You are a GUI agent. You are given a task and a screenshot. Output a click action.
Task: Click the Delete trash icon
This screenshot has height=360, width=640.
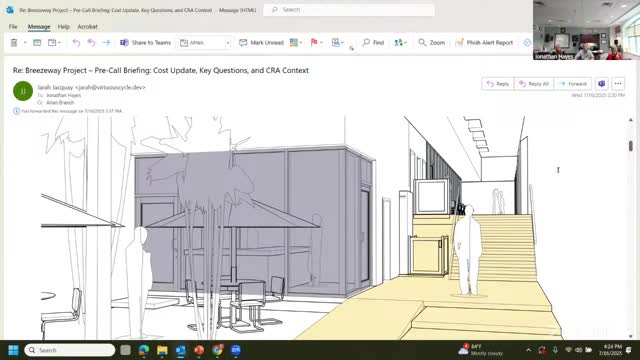(14, 42)
